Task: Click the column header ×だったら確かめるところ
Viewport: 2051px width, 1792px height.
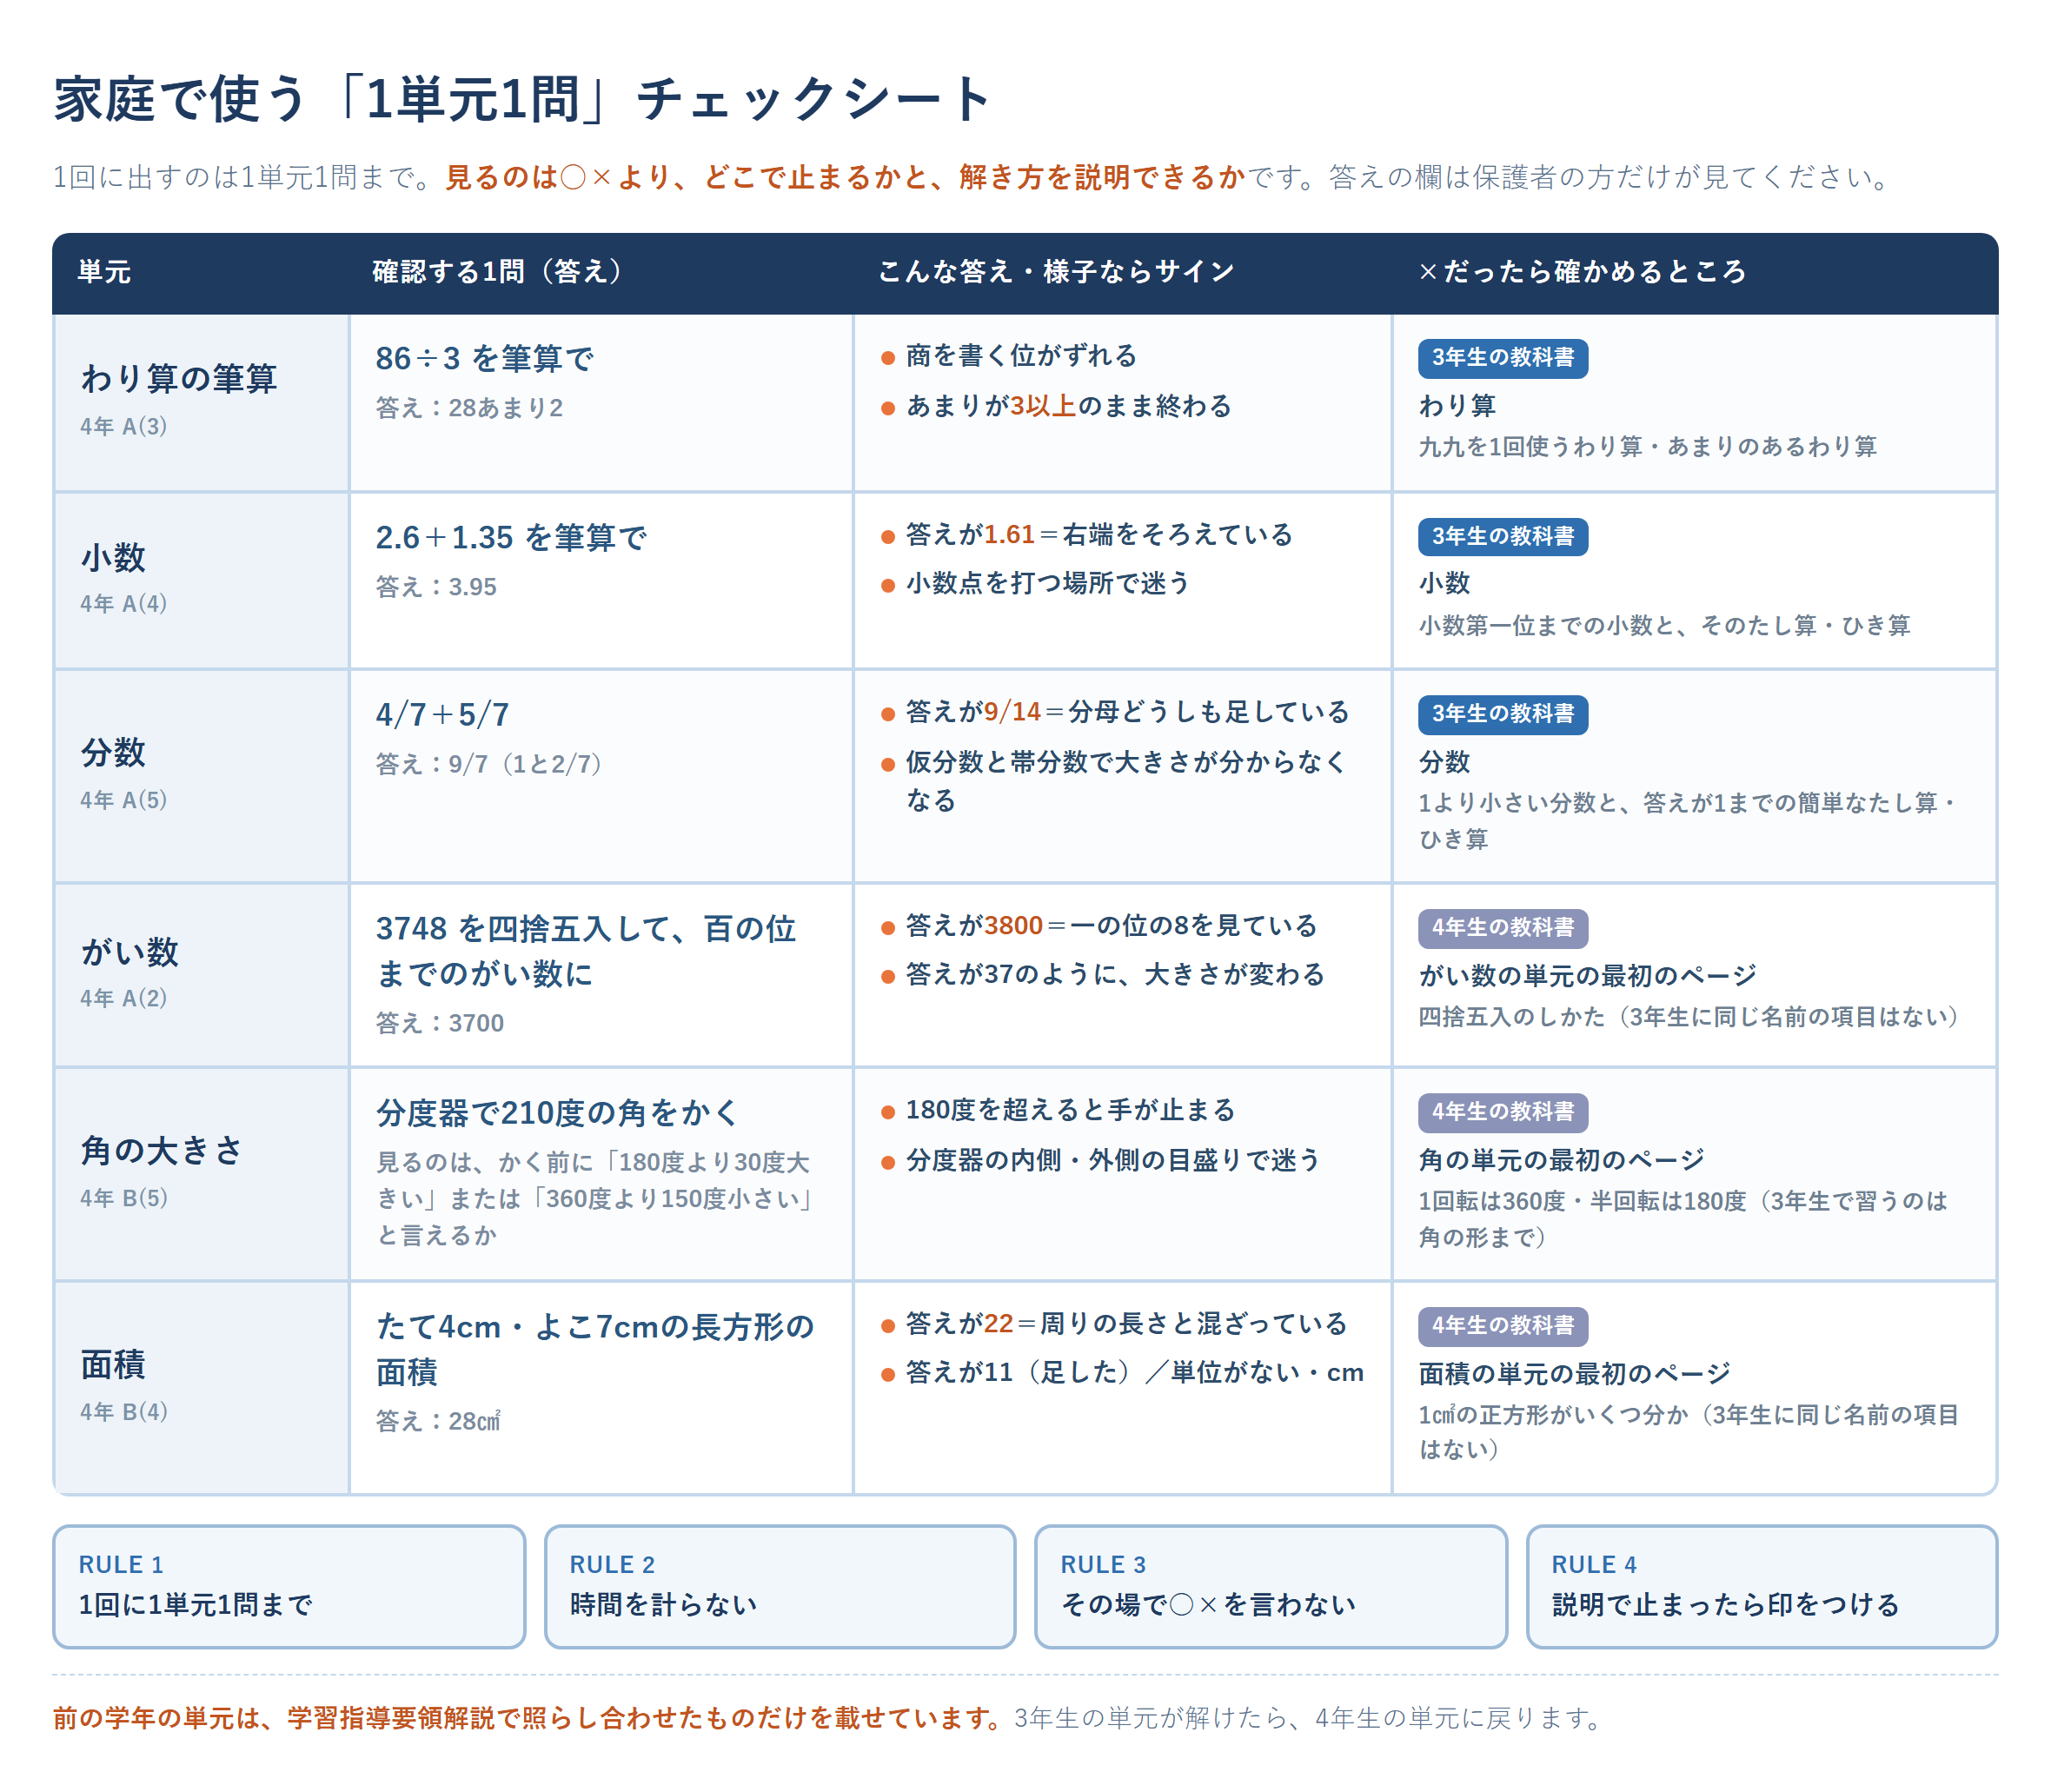Action: click(1582, 272)
